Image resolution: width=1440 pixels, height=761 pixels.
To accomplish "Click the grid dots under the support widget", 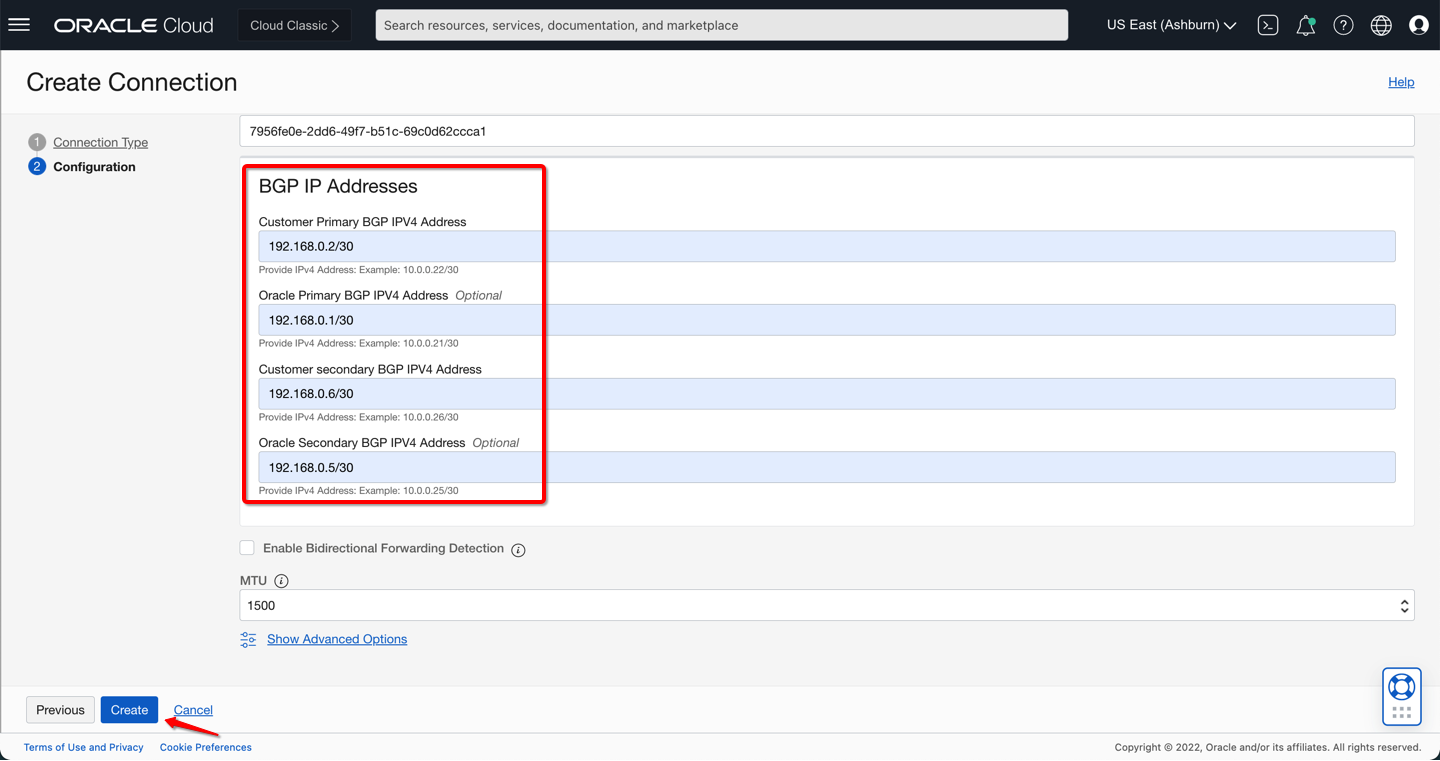I will (1402, 712).
